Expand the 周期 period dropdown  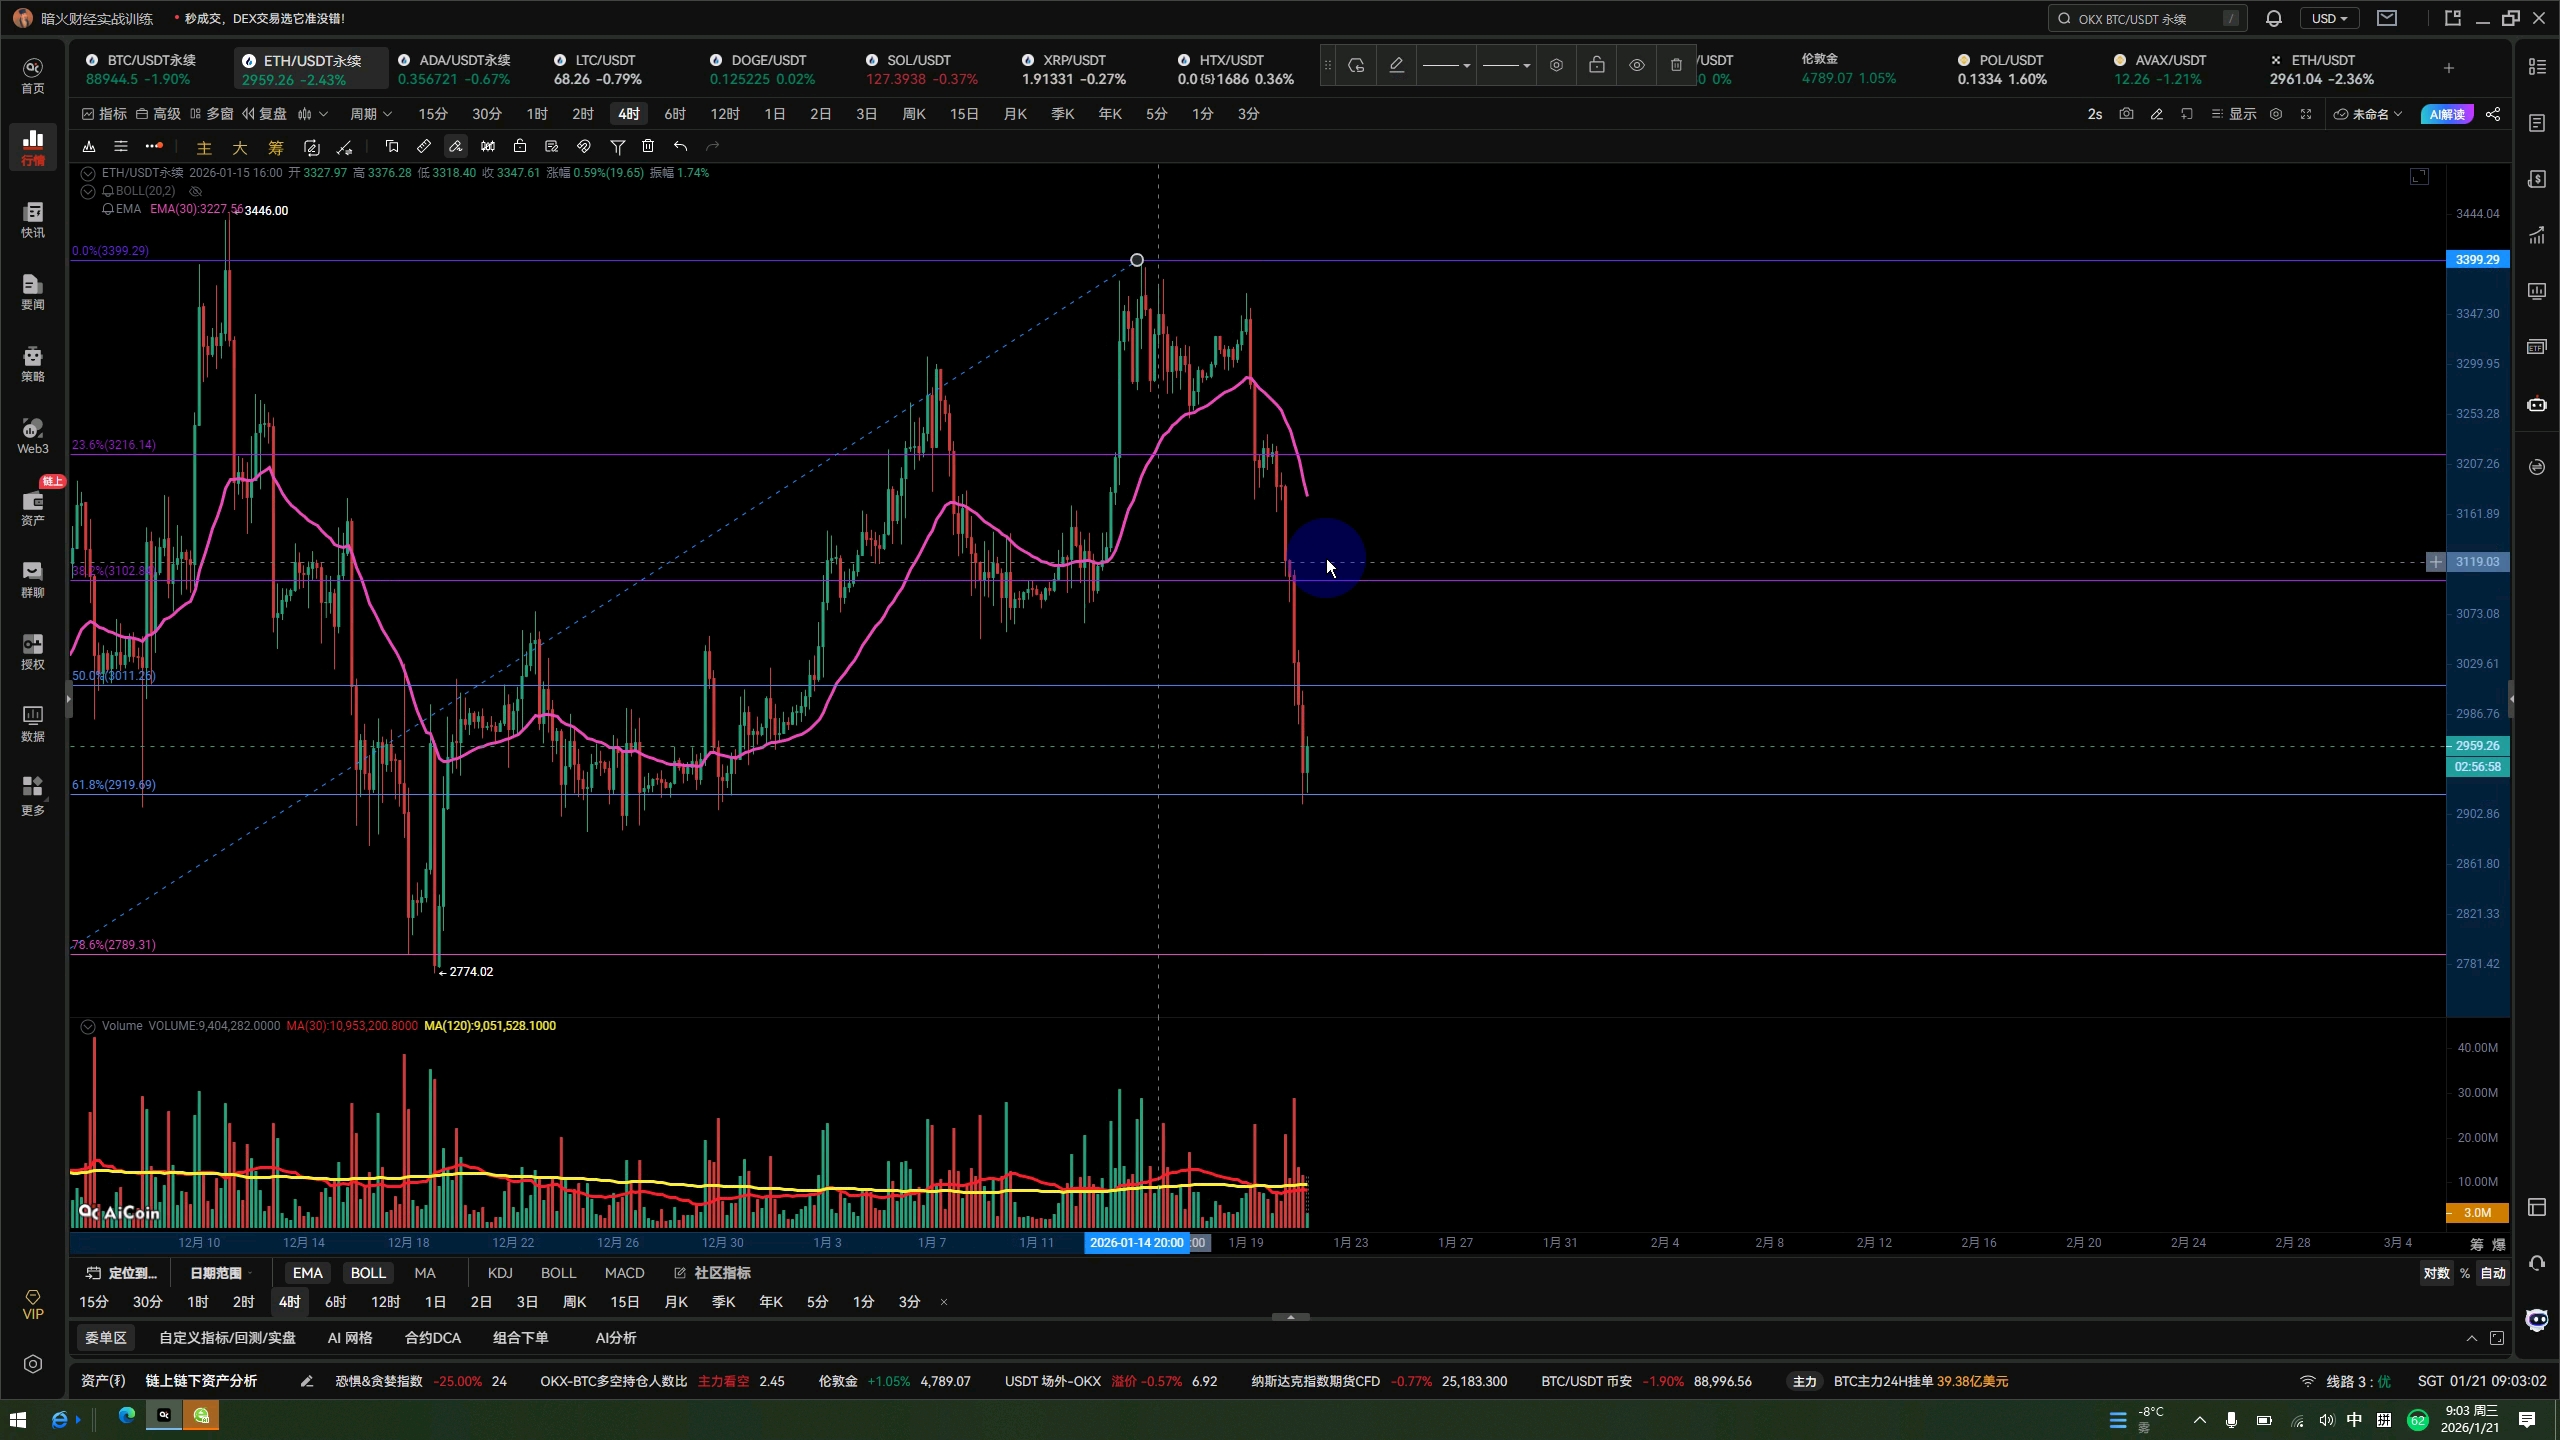pos(370,114)
